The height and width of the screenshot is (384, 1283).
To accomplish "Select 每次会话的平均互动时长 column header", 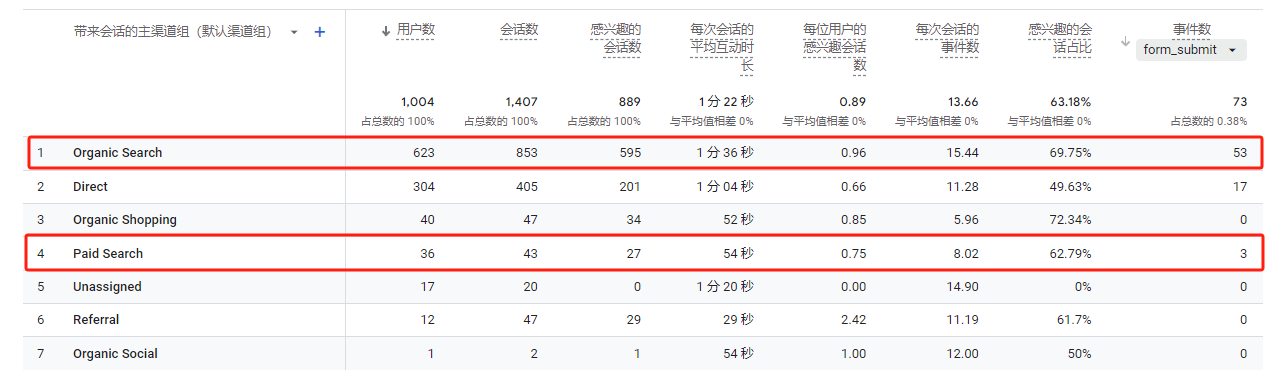I will 723,47.
